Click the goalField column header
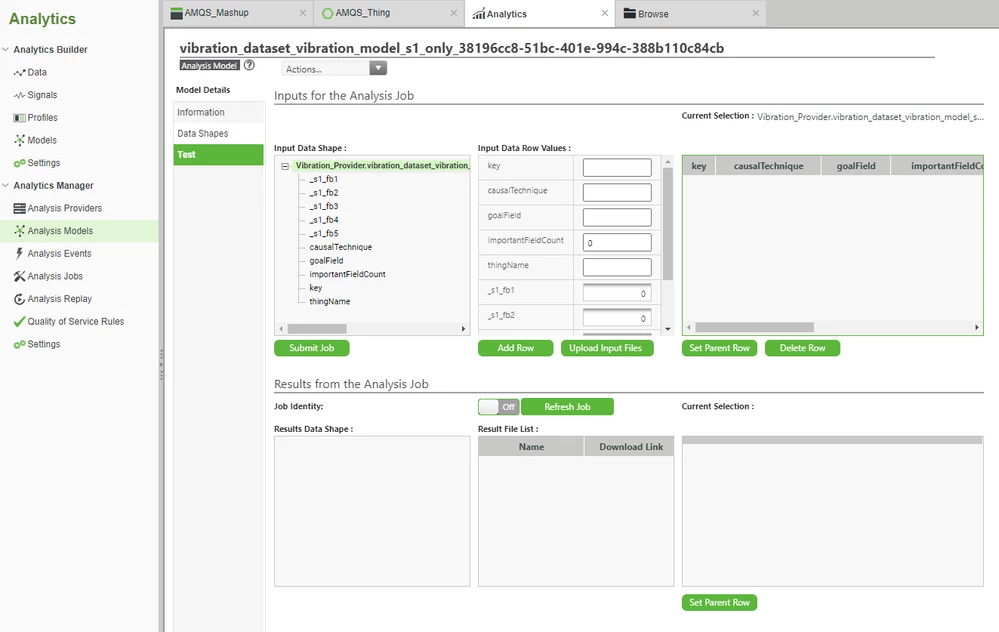Screen dimensions: 999x632 tap(856, 166)
